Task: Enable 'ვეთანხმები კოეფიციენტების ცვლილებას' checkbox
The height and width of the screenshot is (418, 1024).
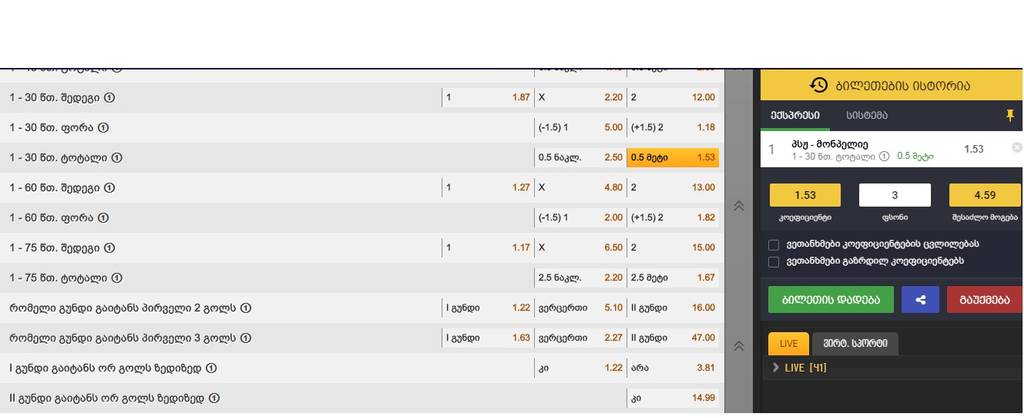Action: 774,245
